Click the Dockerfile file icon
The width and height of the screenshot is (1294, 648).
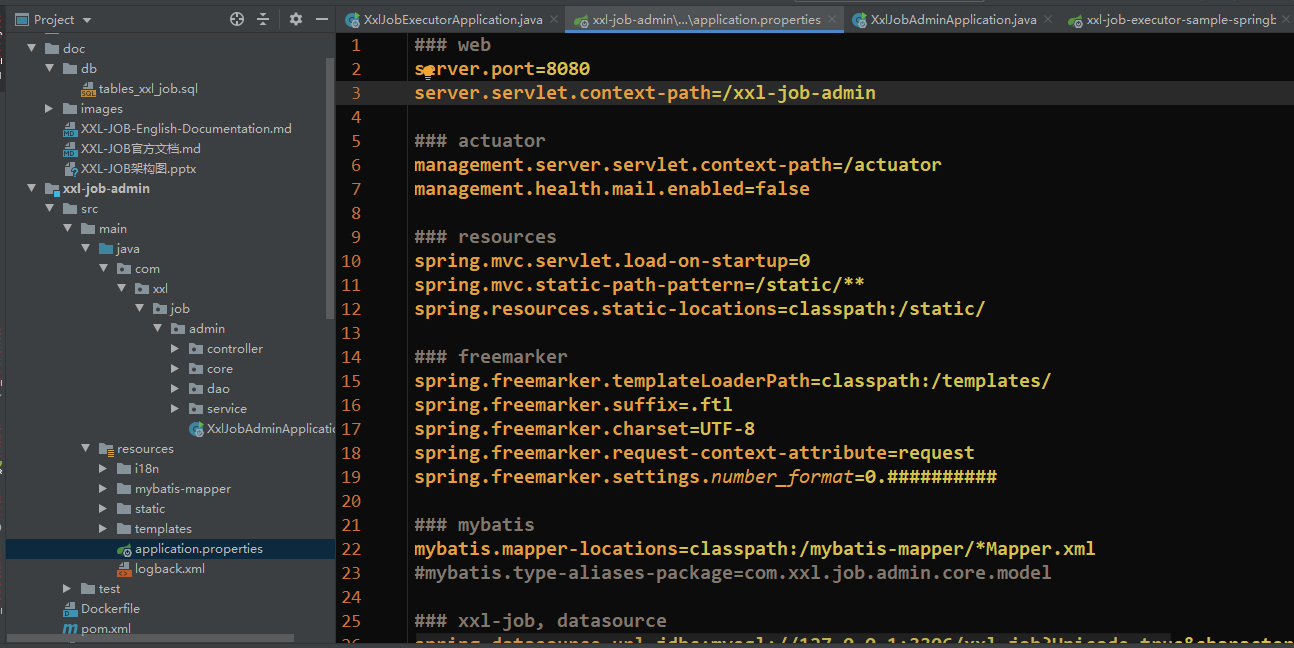tap(70, 609)
